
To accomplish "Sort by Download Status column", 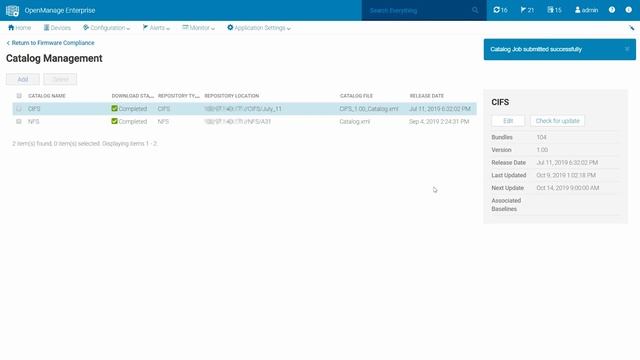I will 133,96.
